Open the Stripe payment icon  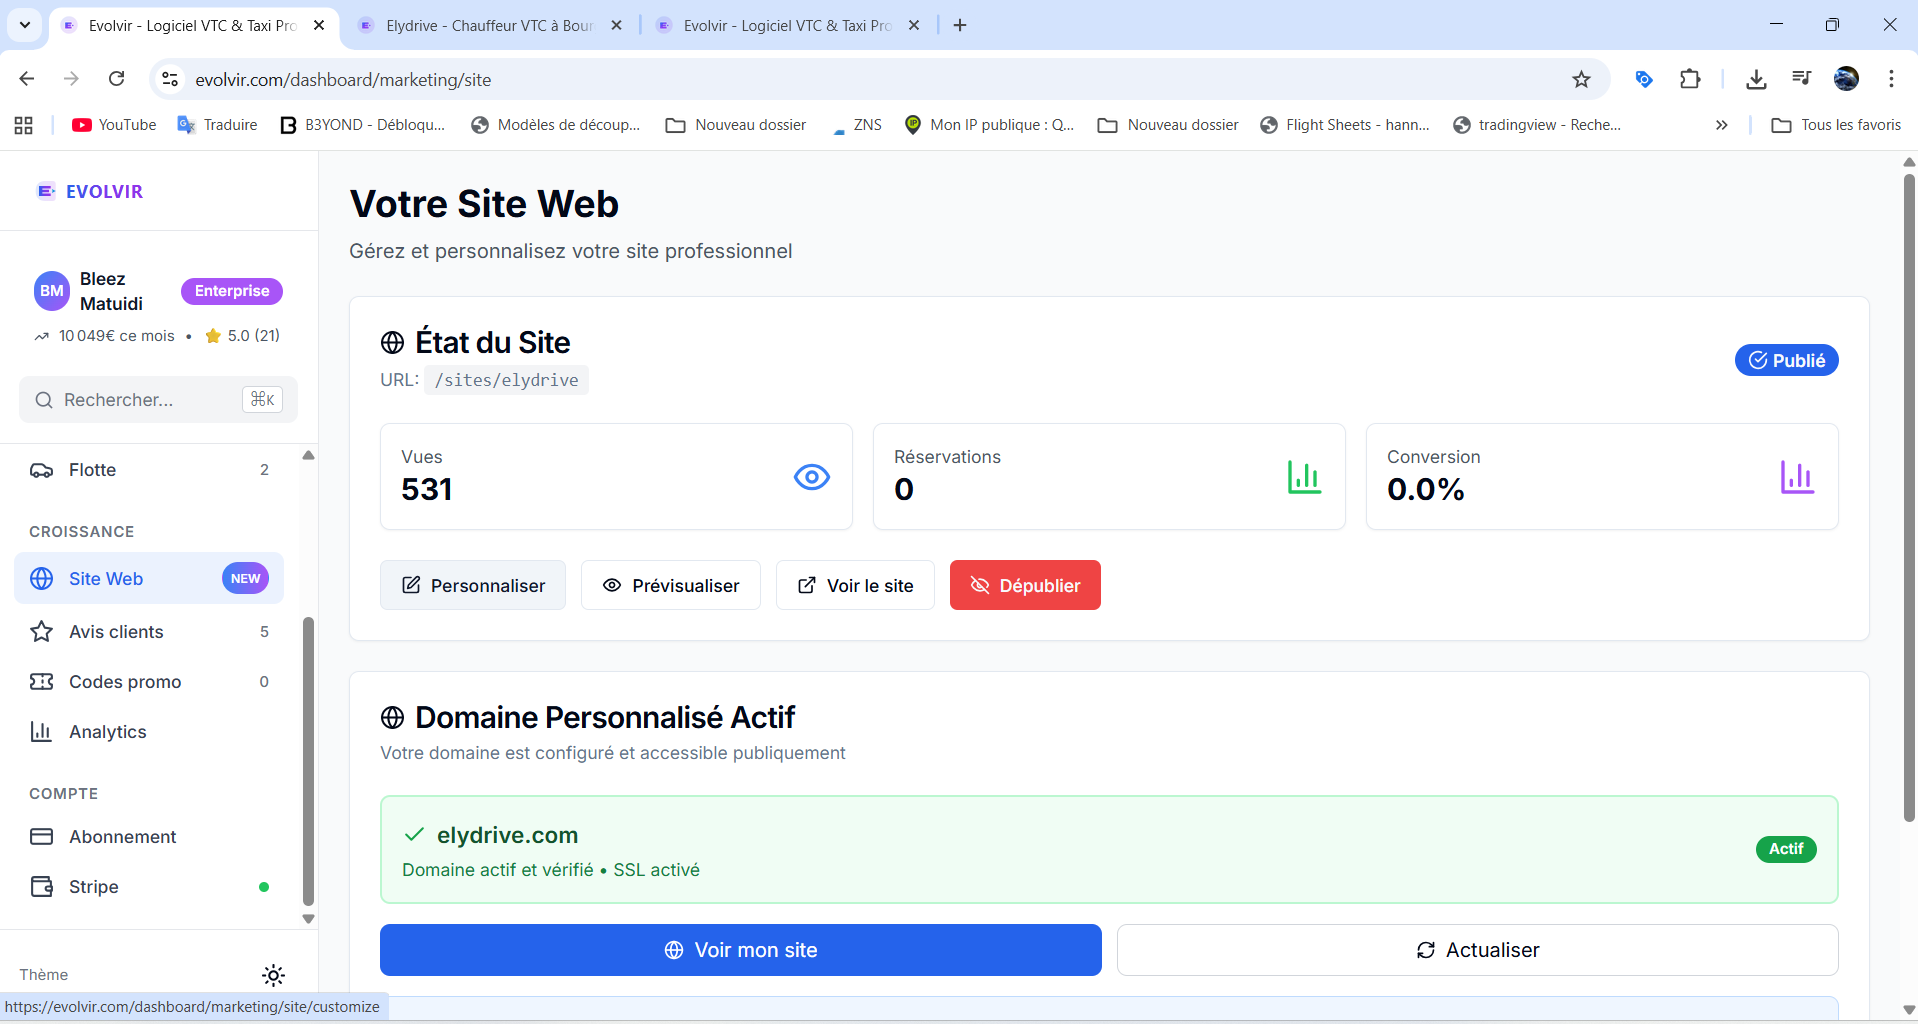pos(41,887)
